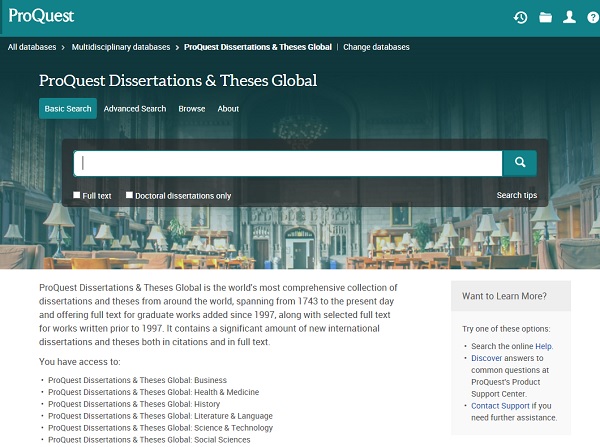Image resolution: width=600 pixels, height=447 pixels.
Task: Go to All databases breadcrumb
Action: (x=32, y=47)
